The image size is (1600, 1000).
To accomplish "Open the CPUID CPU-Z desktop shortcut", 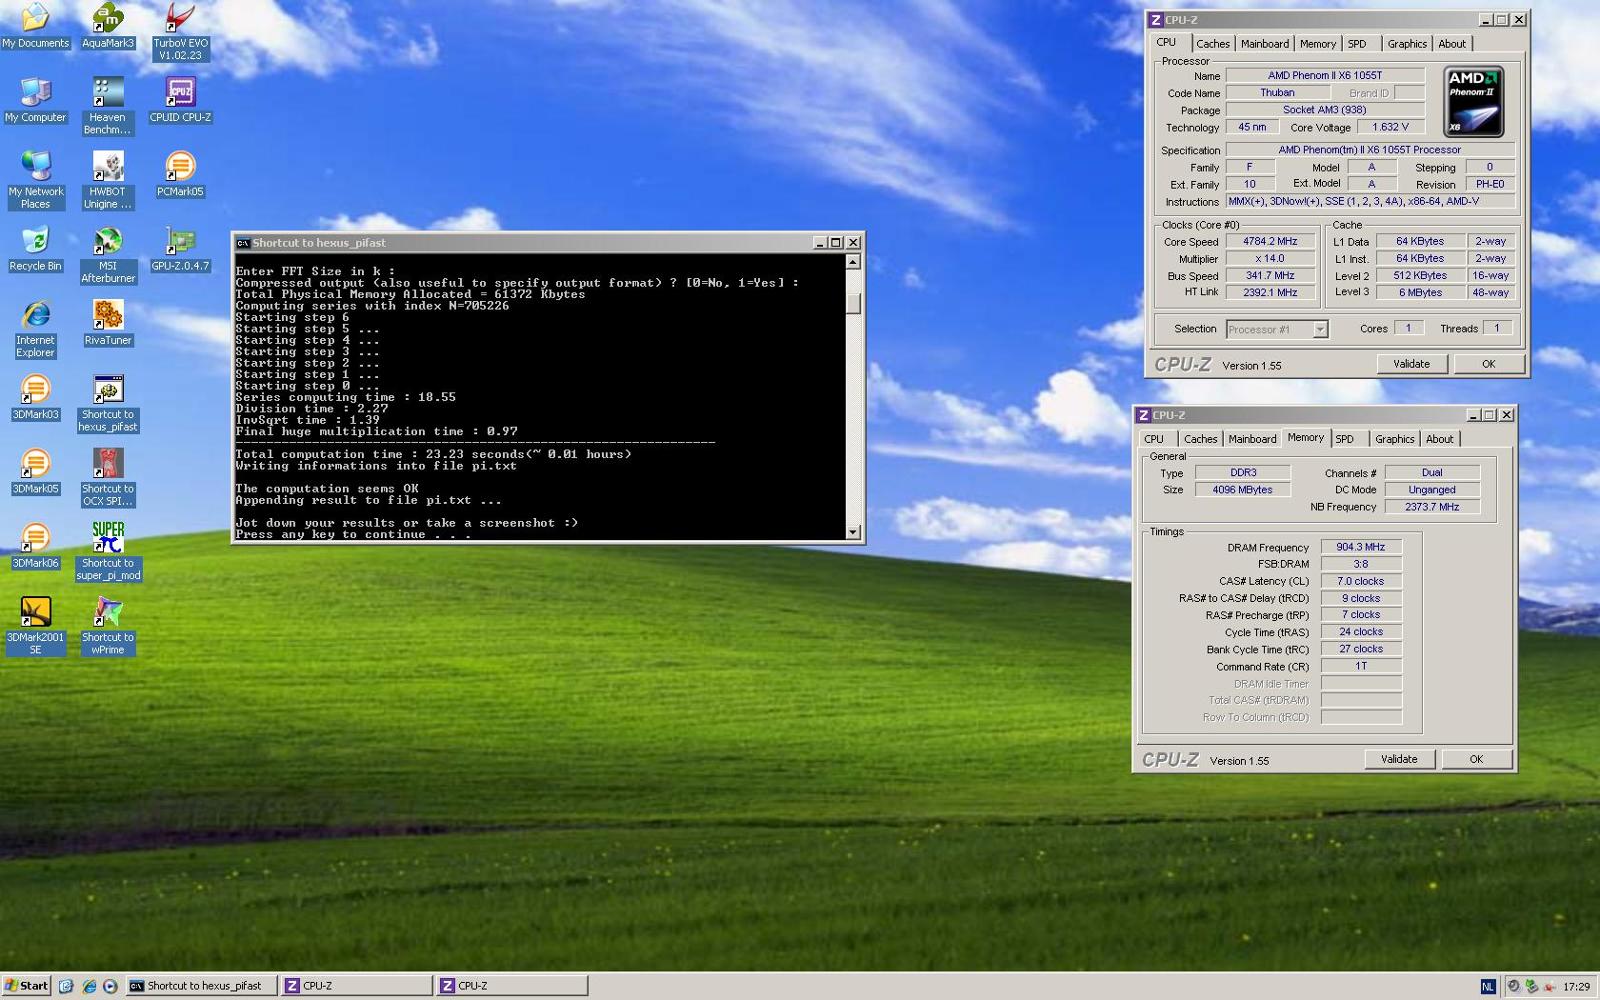I will click(x=180, y=100).
